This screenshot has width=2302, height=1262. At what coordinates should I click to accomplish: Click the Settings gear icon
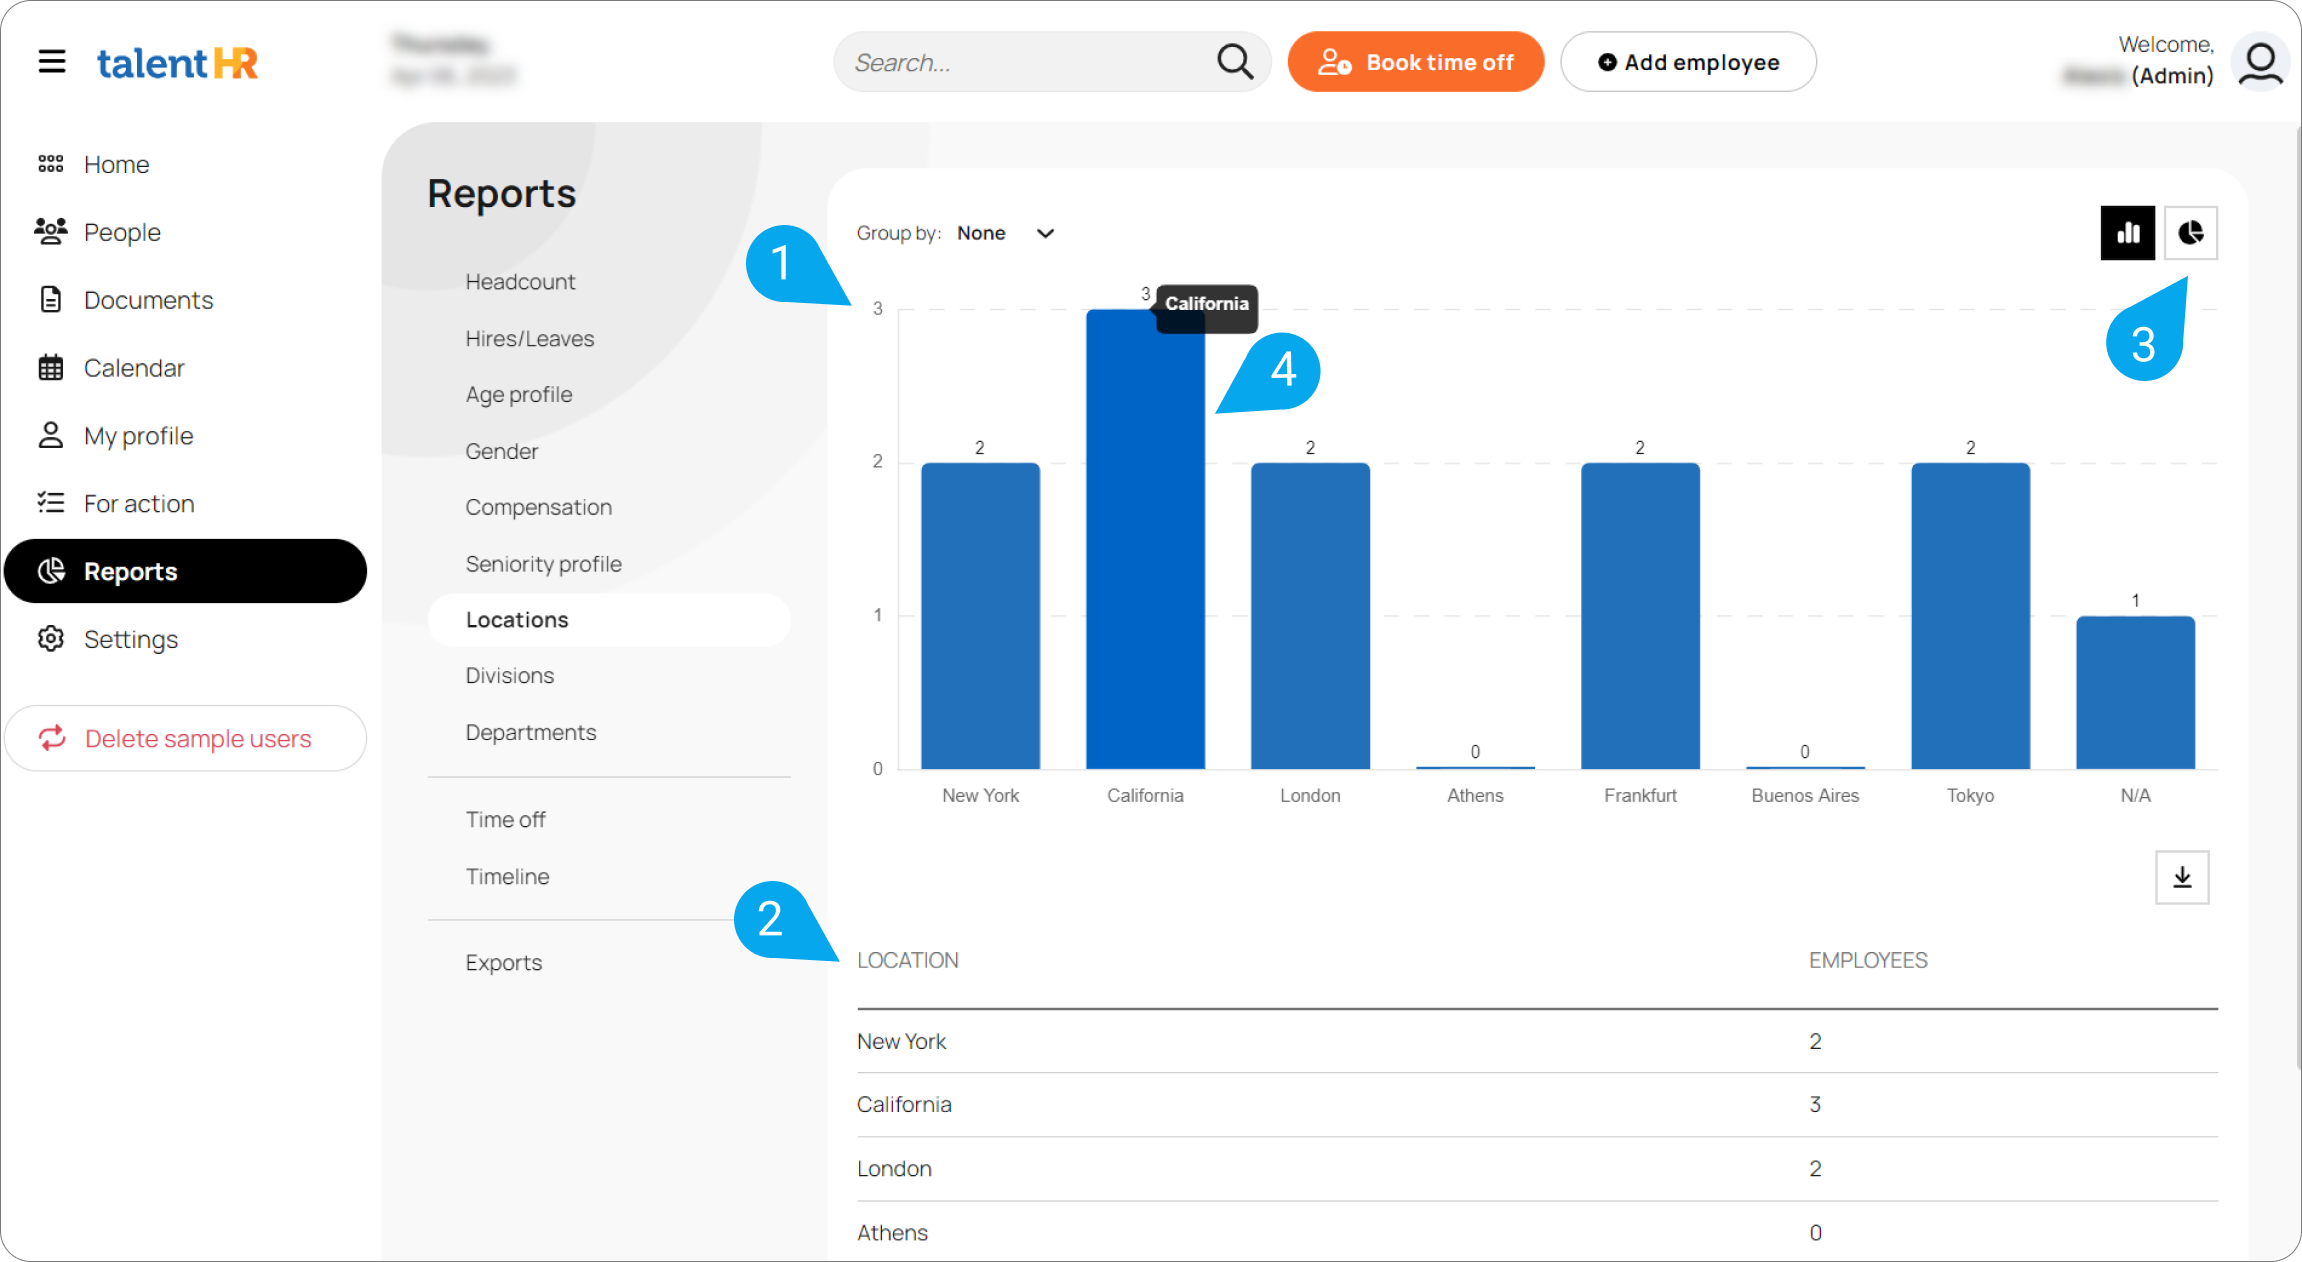pos(51,639)
